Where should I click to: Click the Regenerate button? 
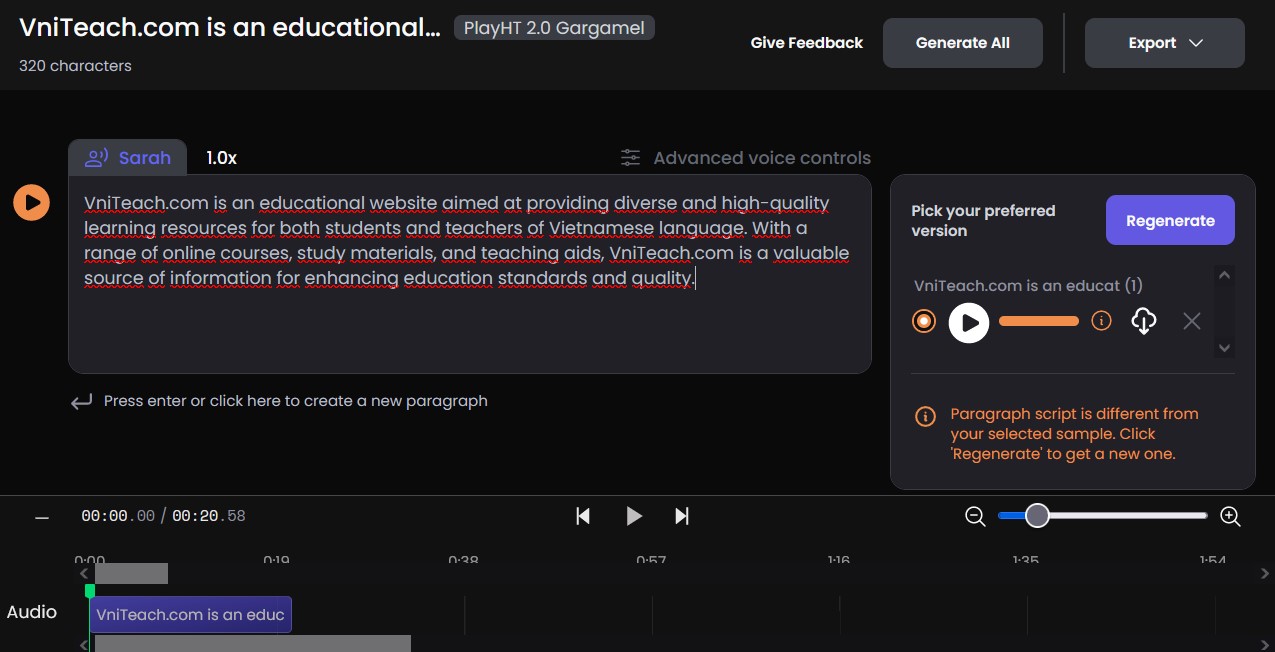(x=1170, y=220)
